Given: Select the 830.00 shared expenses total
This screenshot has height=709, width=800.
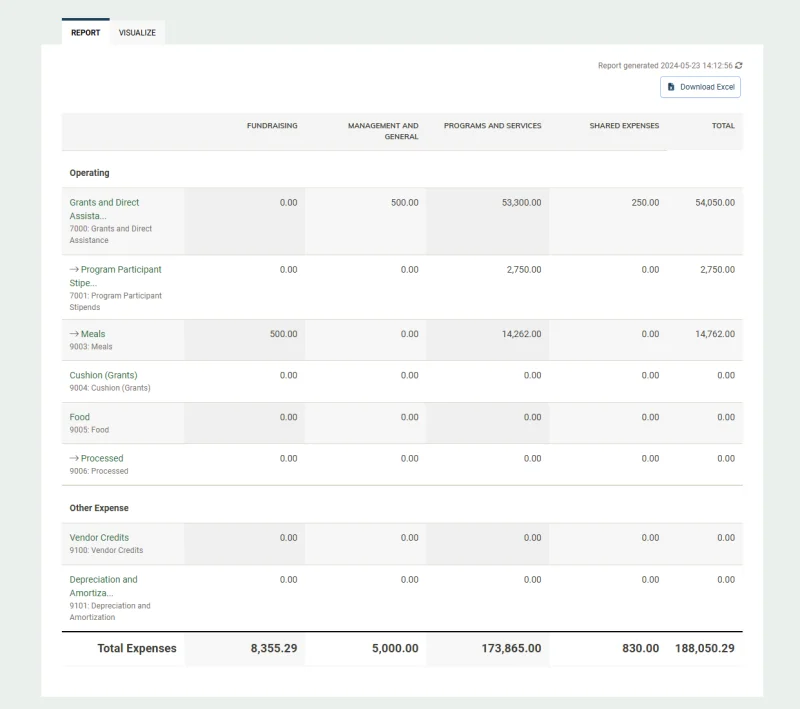Looking at the screenshot, I should (x=640, y=648).
